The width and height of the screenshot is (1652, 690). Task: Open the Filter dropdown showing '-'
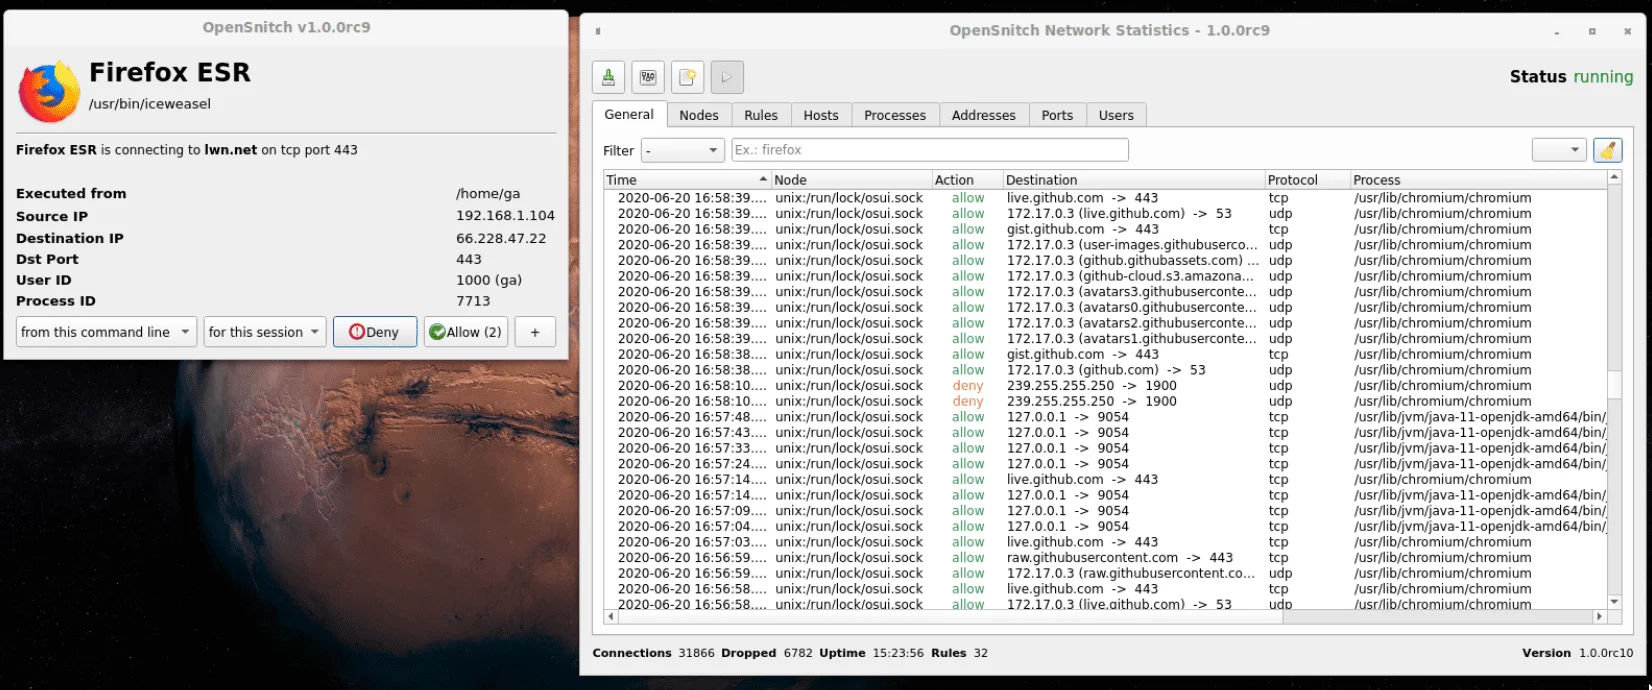683,150
